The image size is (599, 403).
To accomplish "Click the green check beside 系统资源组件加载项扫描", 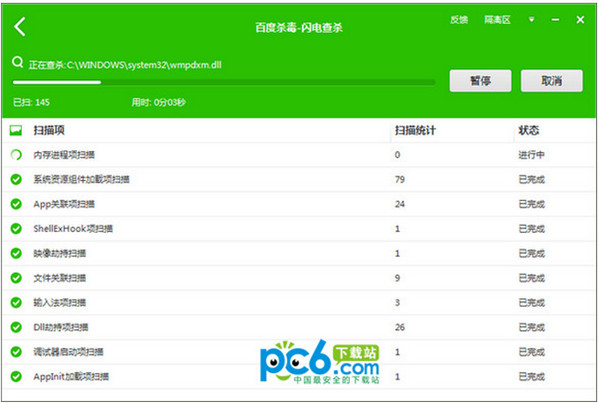I will (16, 179).
